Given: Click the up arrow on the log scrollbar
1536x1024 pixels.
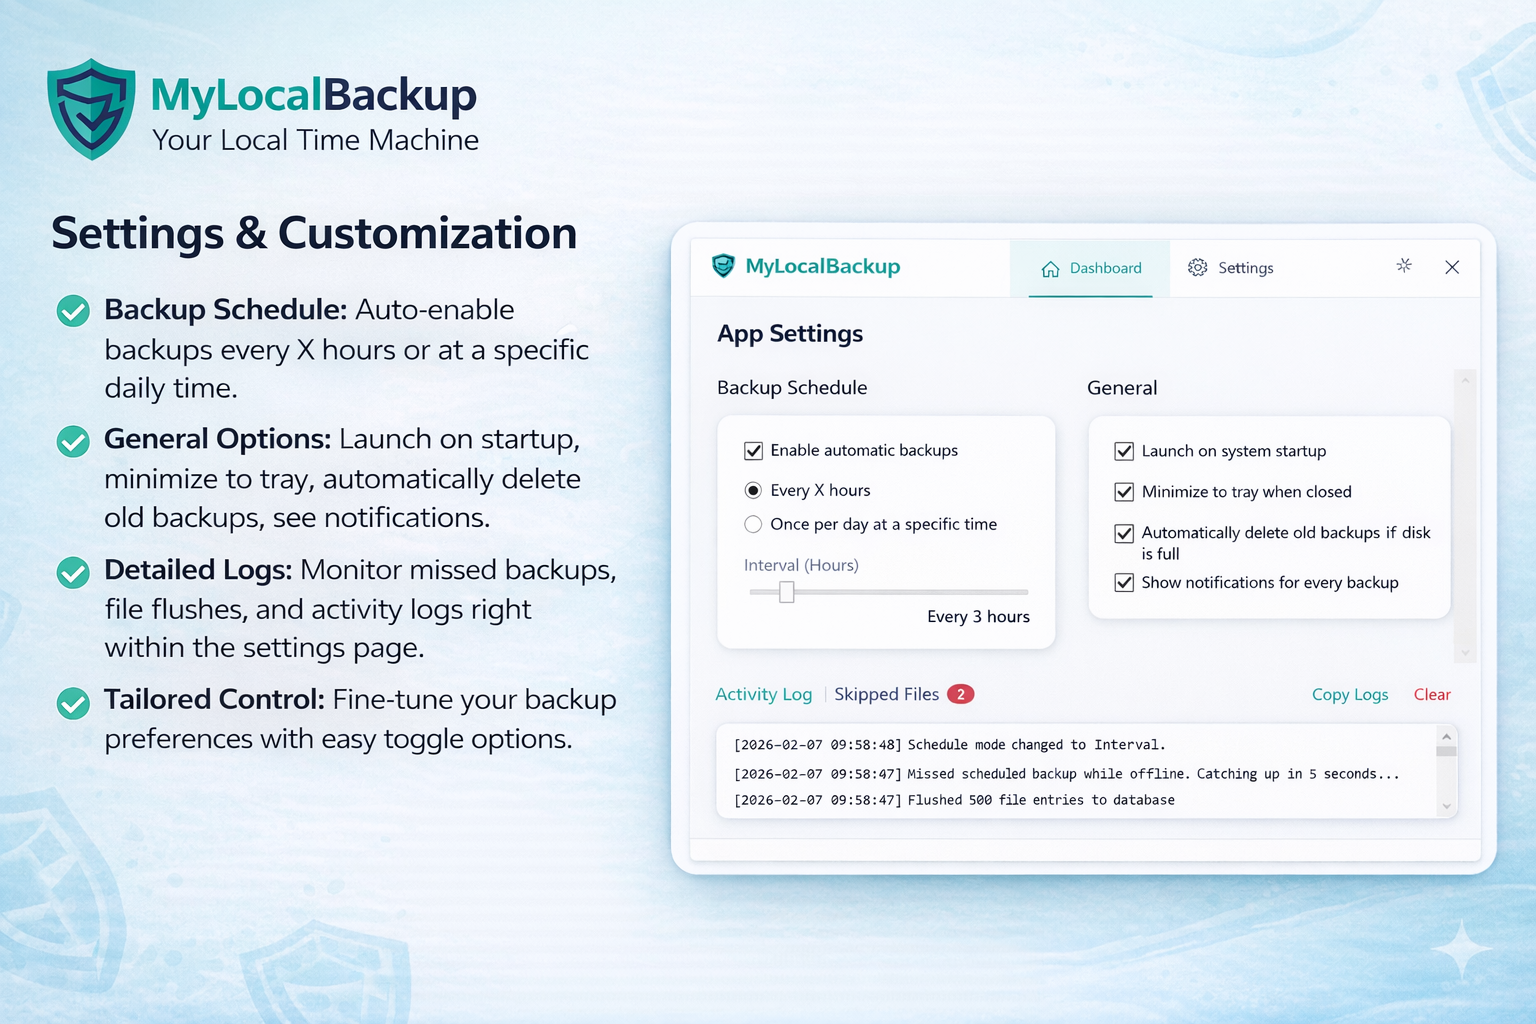Looking at the screenshot, I should 1446,737.
